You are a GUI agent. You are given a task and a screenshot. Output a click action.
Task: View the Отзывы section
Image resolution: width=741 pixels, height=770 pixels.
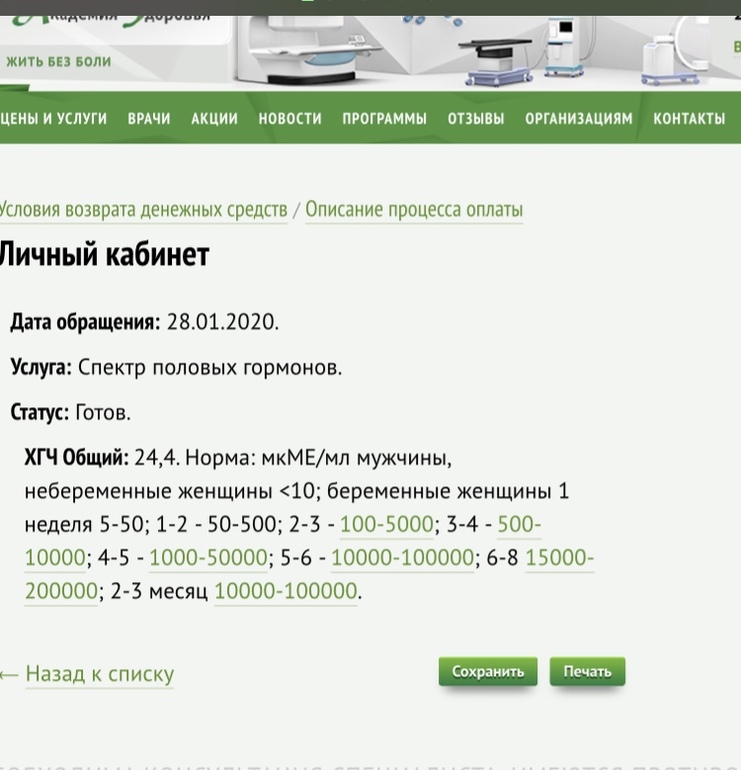(476, 118)
